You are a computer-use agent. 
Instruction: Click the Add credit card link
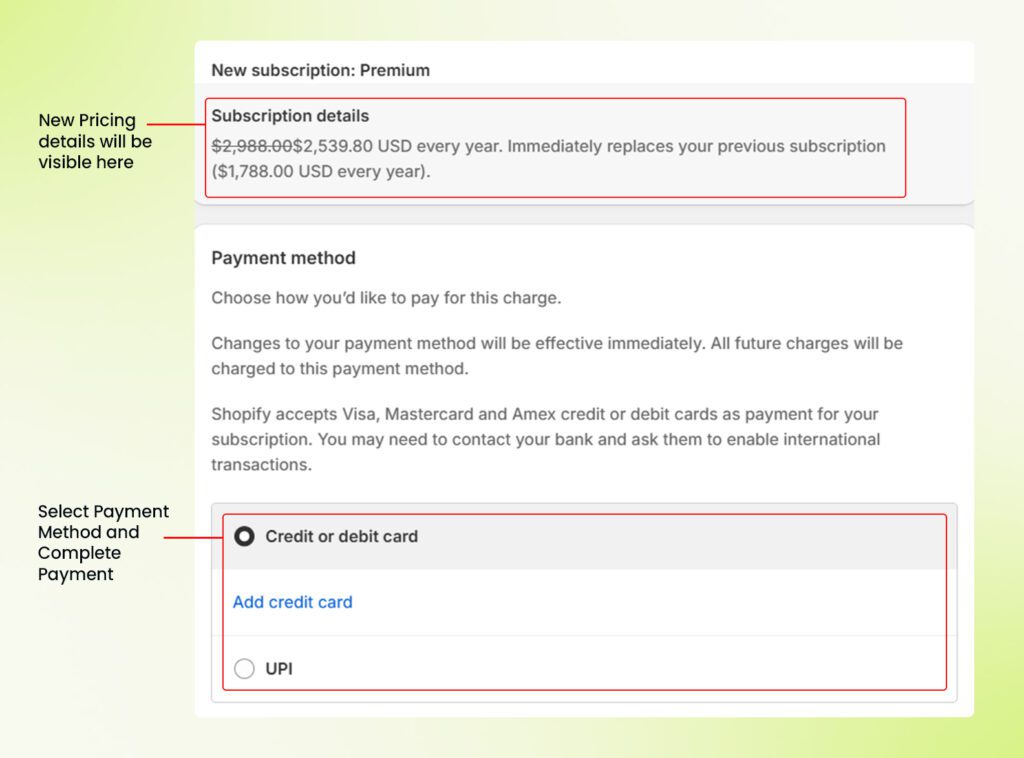point(292,602)
